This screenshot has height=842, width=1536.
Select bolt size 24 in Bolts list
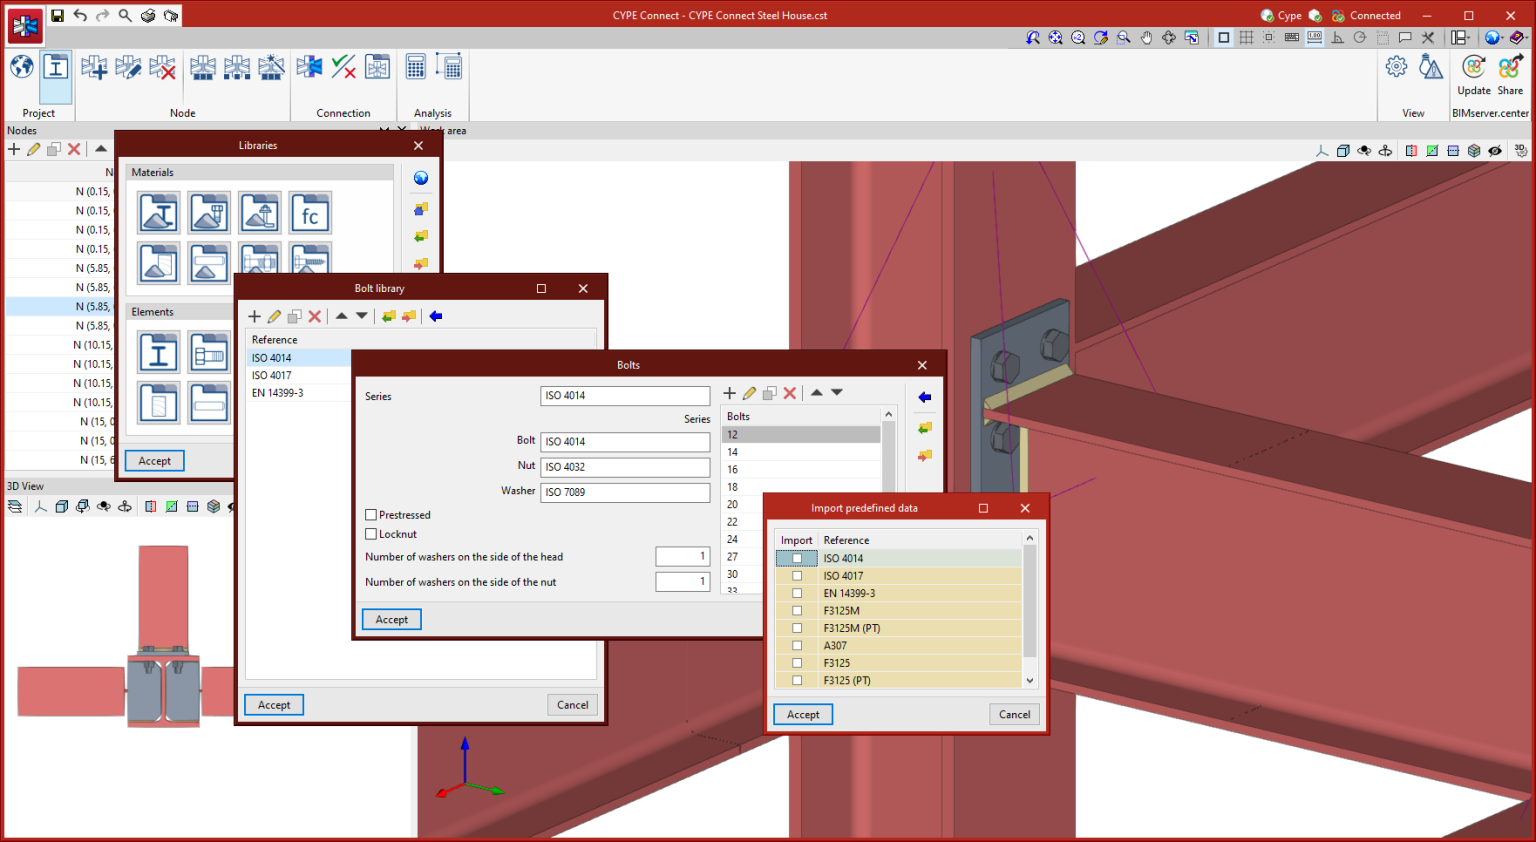point(801,539)
